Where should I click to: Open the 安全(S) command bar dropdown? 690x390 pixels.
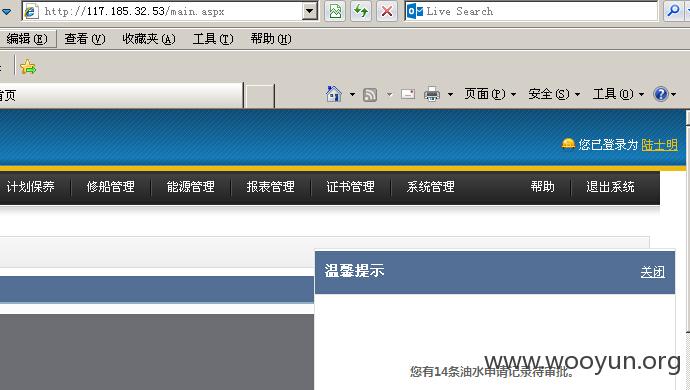click(554, 94)
